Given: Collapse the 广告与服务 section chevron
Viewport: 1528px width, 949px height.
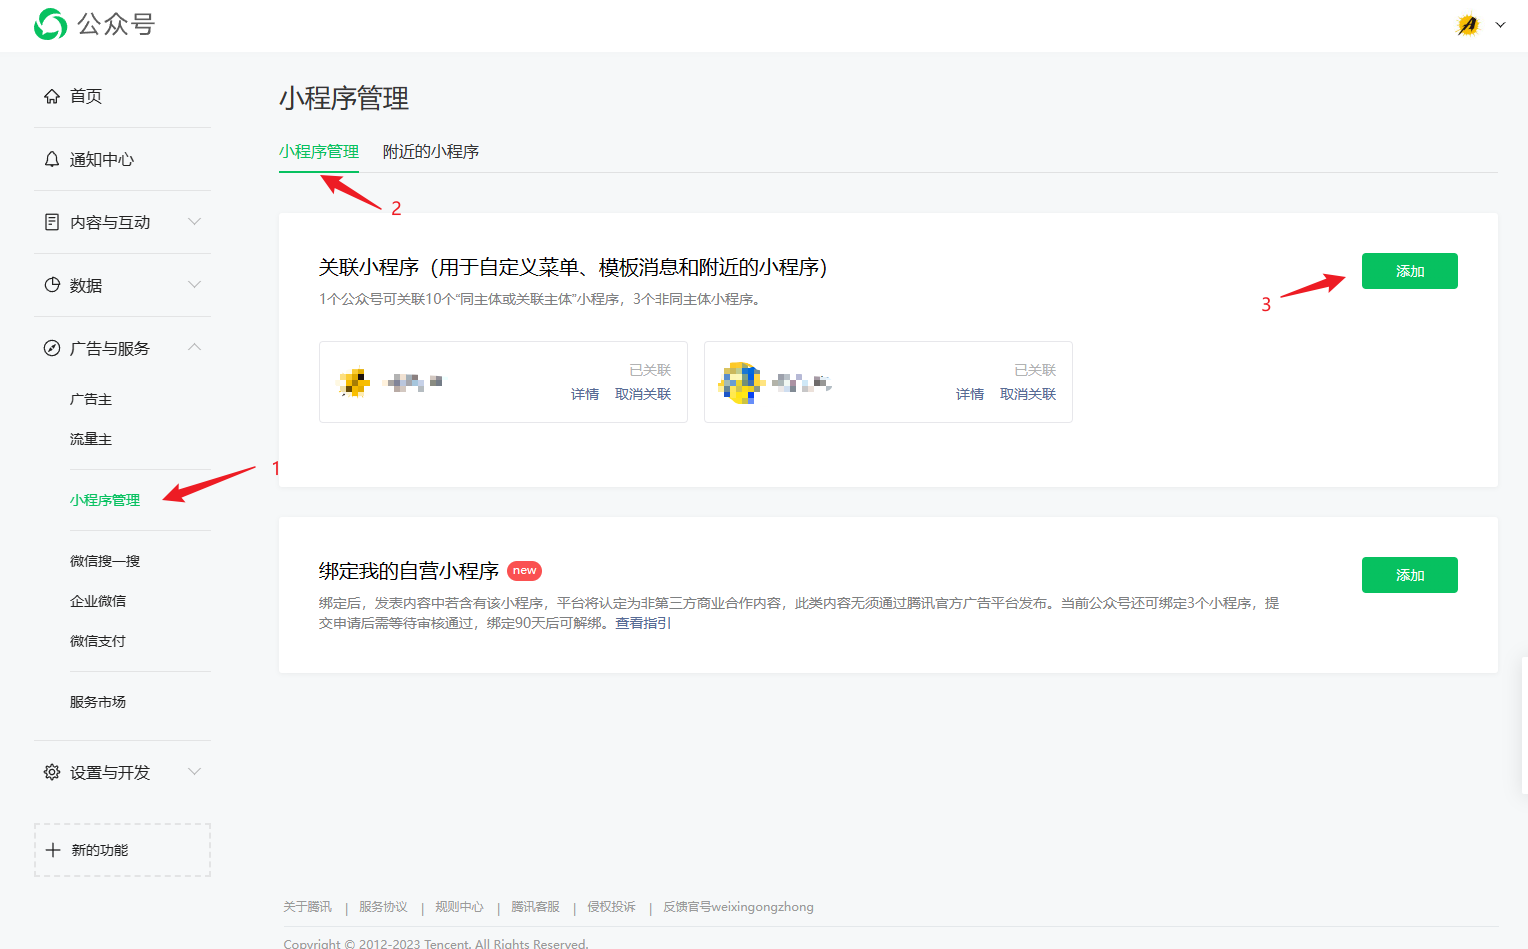Looking at the screenshot, I should pyautogui.click(x=195, y=347).
